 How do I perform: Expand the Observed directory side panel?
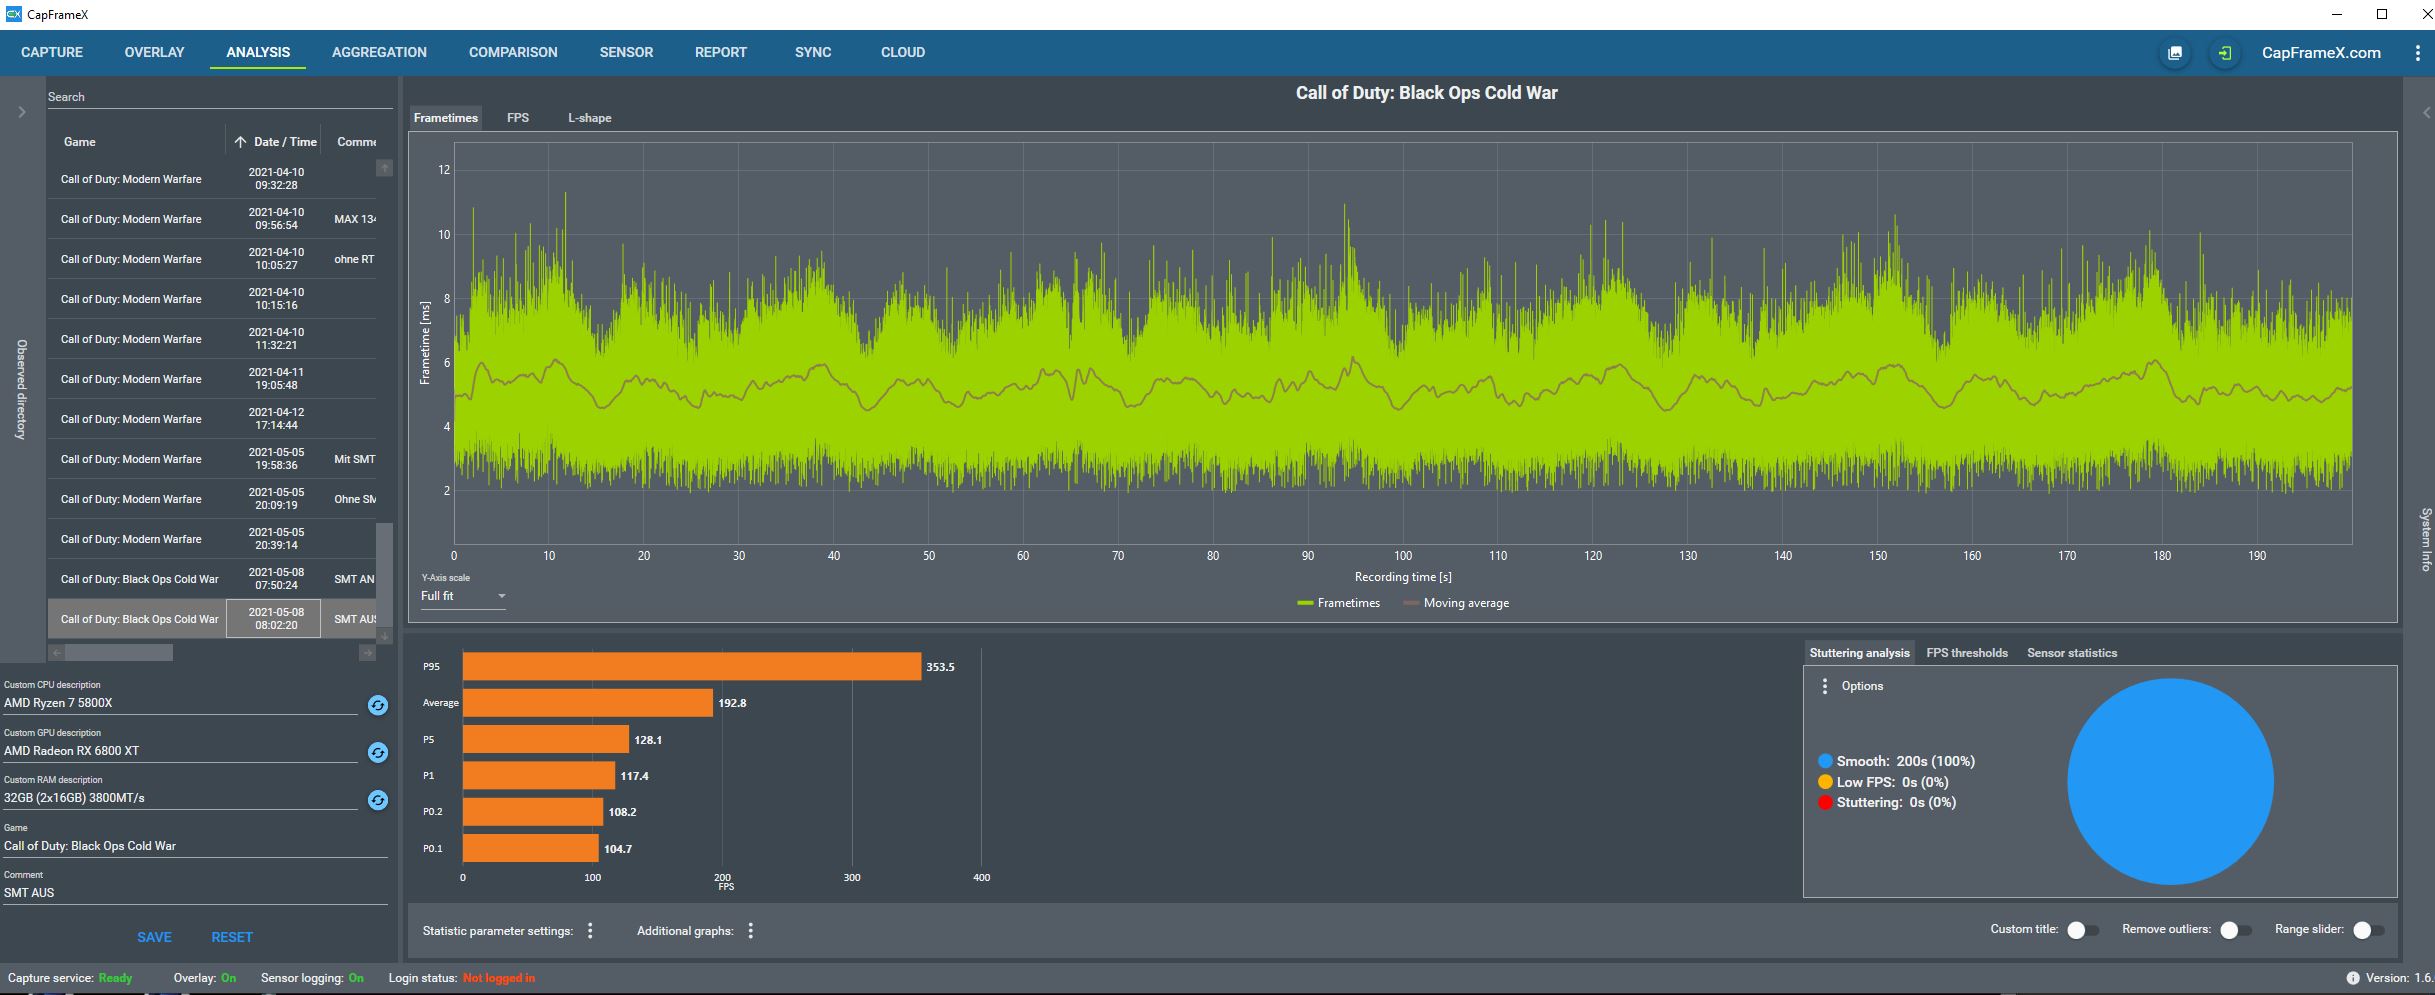point(22,112)
